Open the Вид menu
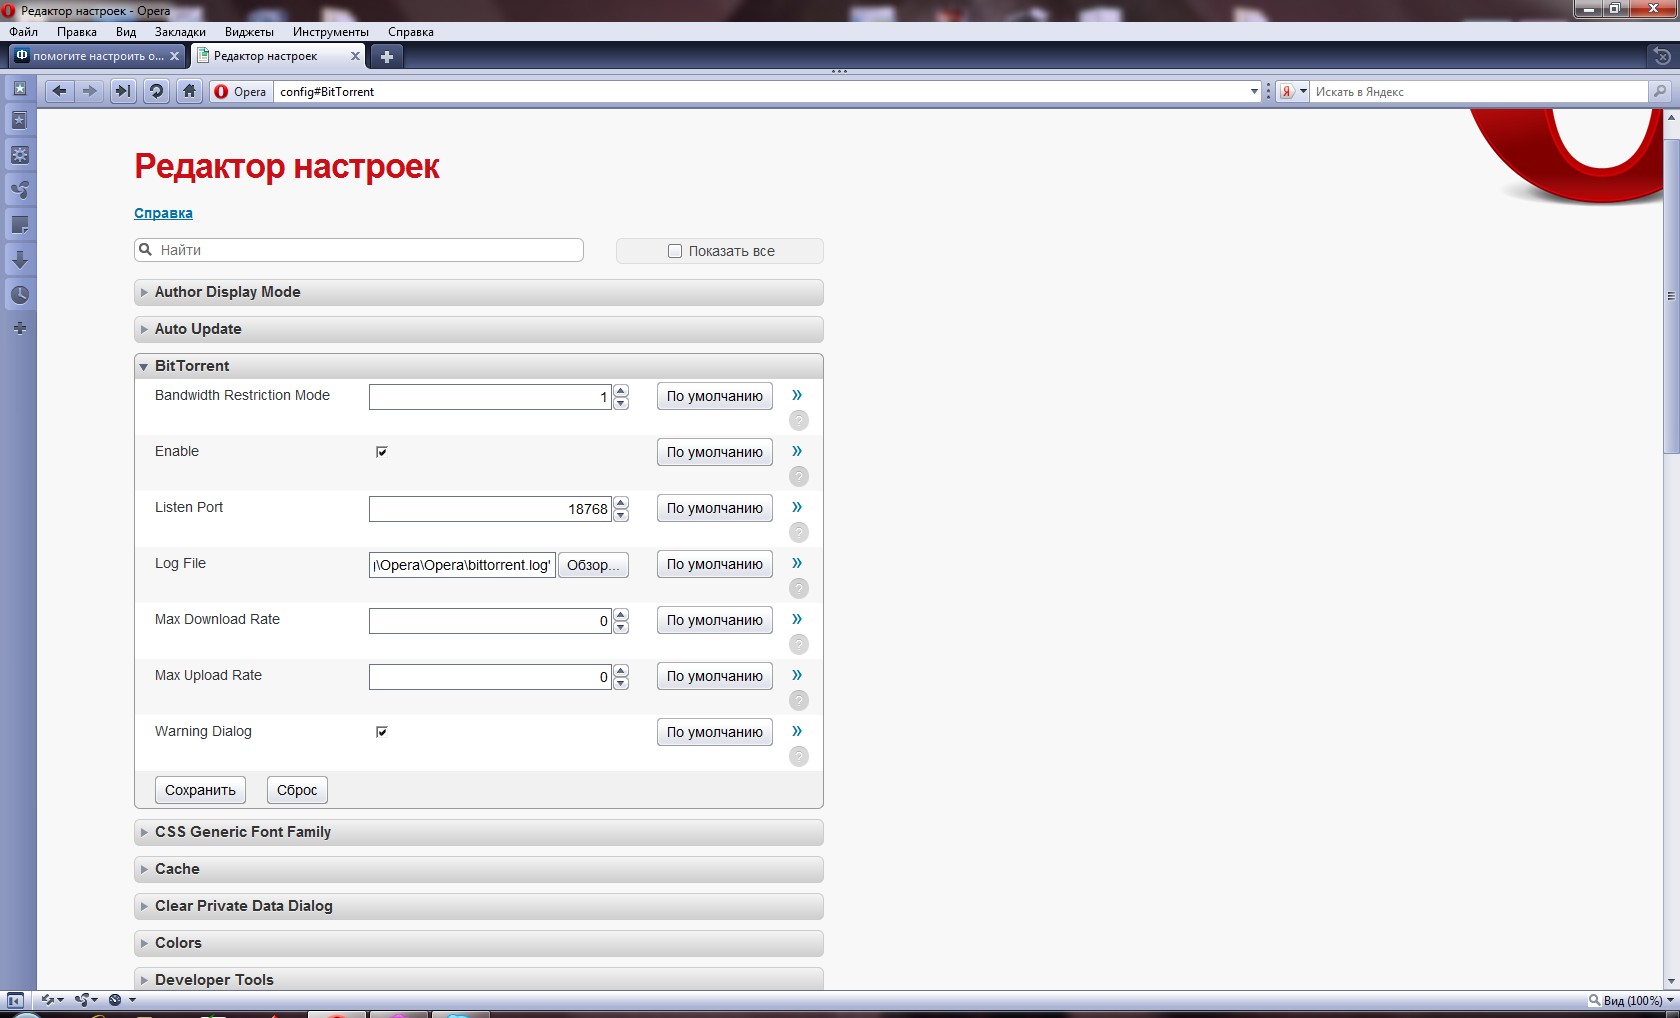The height and width of the screenshot is (1018, 1680). coord(126,32)
